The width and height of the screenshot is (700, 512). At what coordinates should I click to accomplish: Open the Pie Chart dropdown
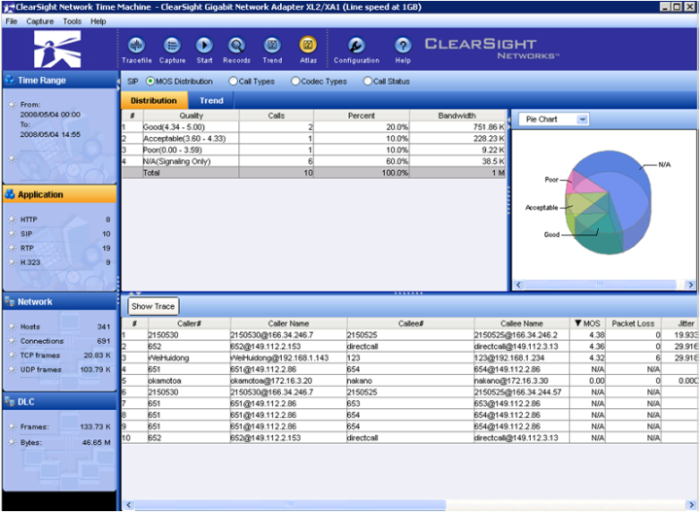tap(554, 119)
